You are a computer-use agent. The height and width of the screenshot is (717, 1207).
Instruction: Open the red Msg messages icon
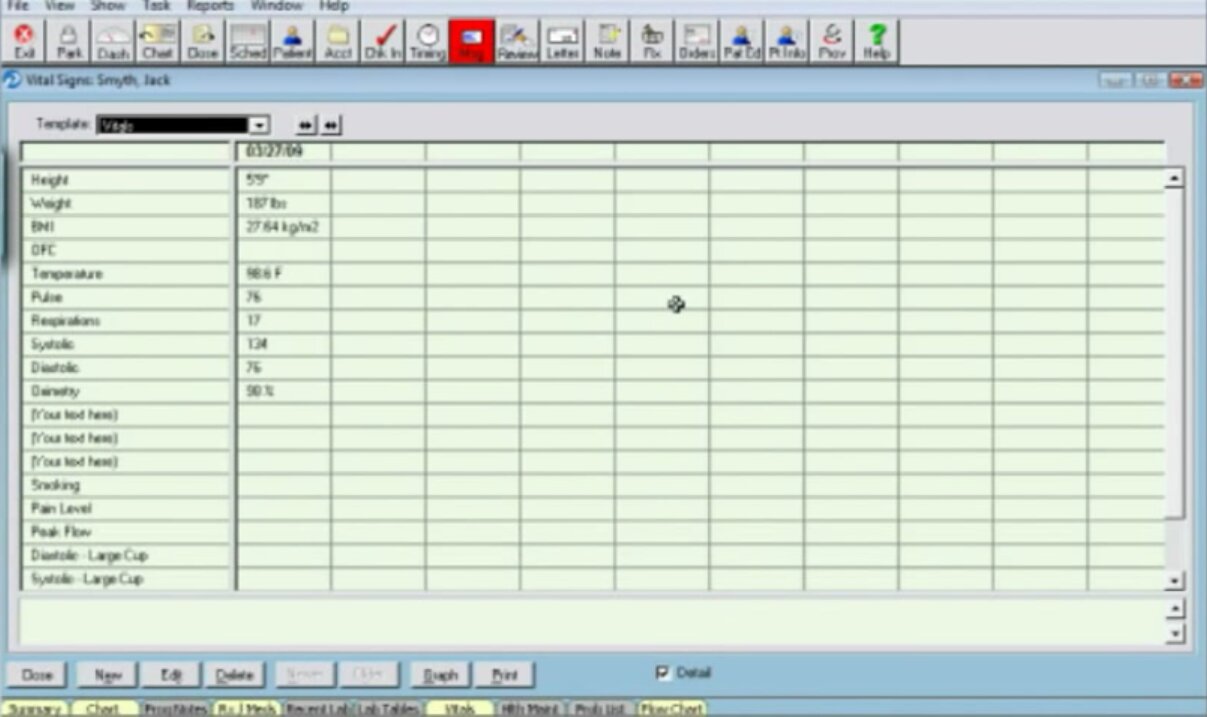[472, 42]
